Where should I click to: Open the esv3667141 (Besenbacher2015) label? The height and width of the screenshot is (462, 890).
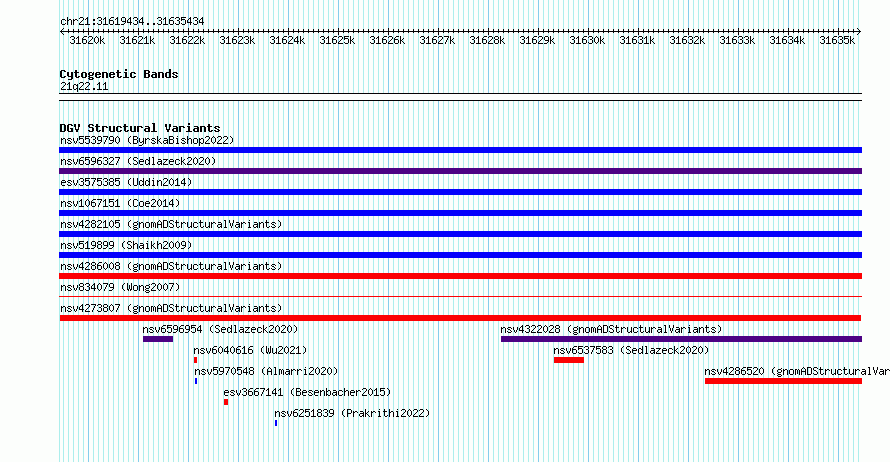tap(307, 392)
